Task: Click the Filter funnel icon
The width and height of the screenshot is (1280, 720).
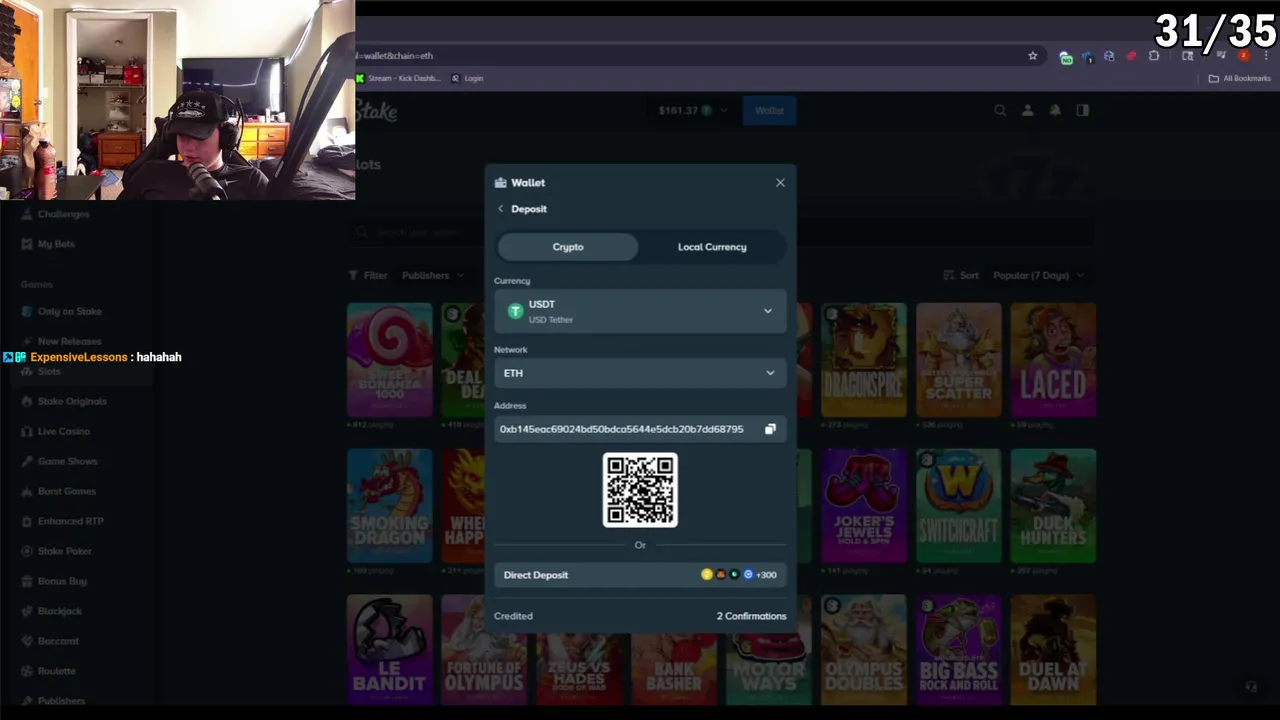Action: point(353,276)
